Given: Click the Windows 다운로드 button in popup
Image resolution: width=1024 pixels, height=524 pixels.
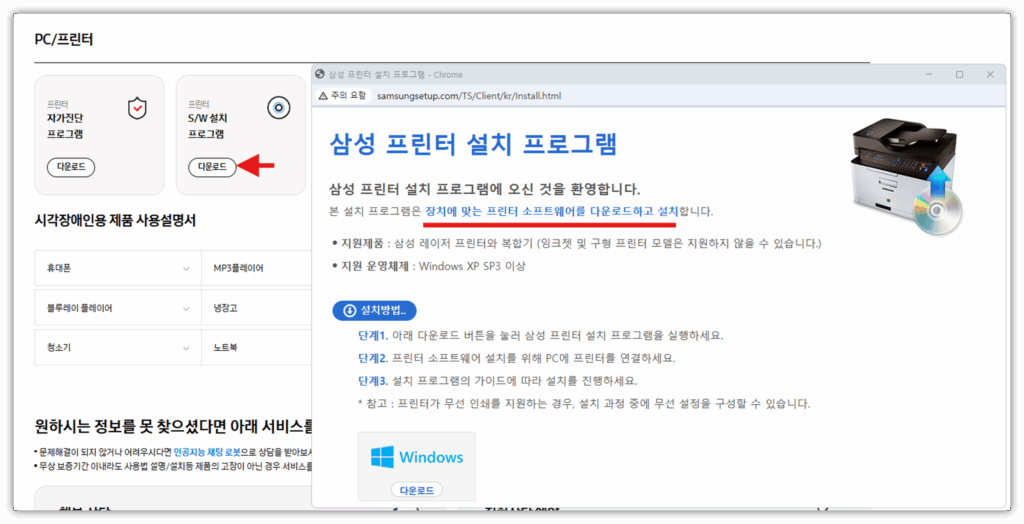Looking at the screenshot, I should pyautogui.click(x=417, y=490).
